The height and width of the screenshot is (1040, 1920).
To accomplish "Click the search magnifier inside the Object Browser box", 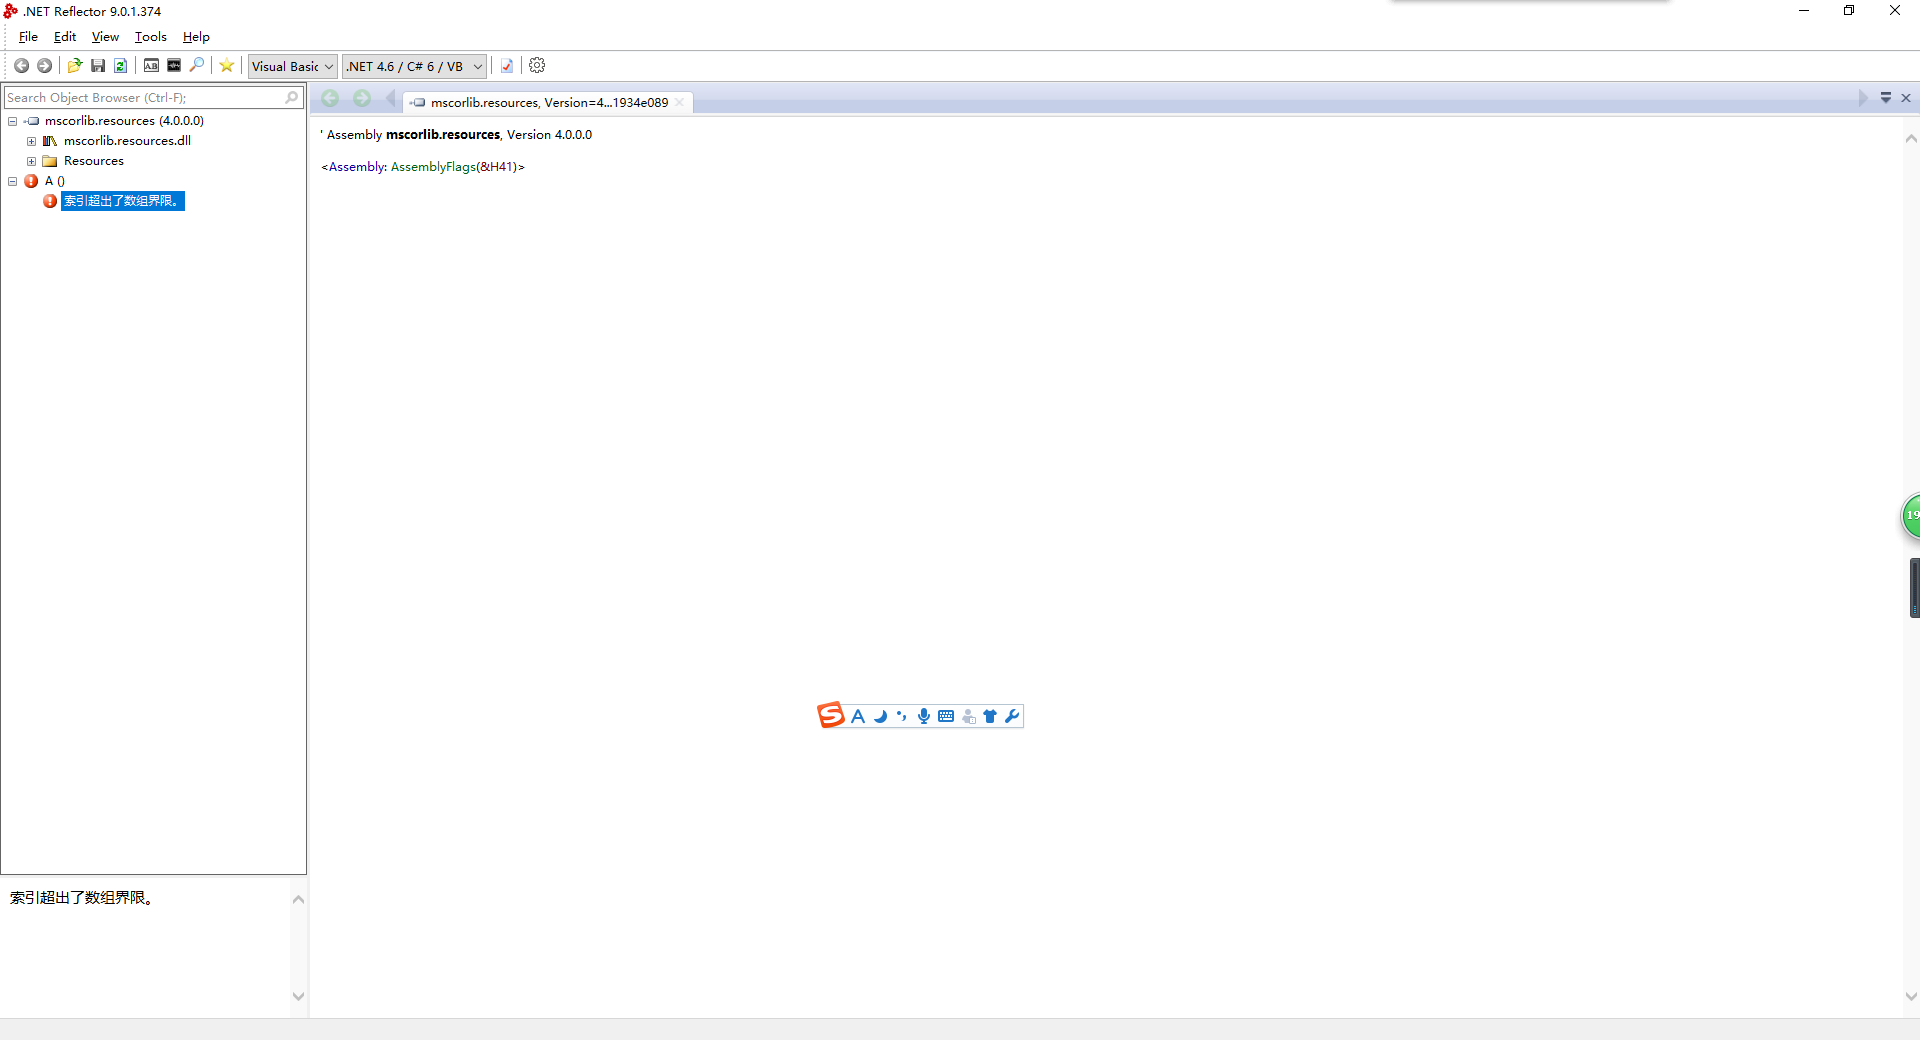I will coord(292,97).
